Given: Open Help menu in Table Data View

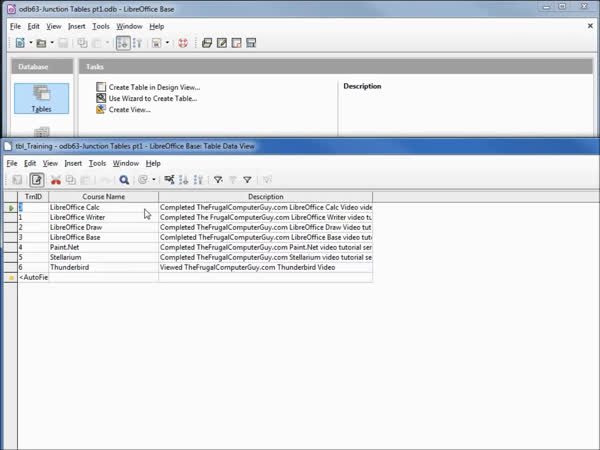Looking at the screenshot, I should (x=153, y=163).
